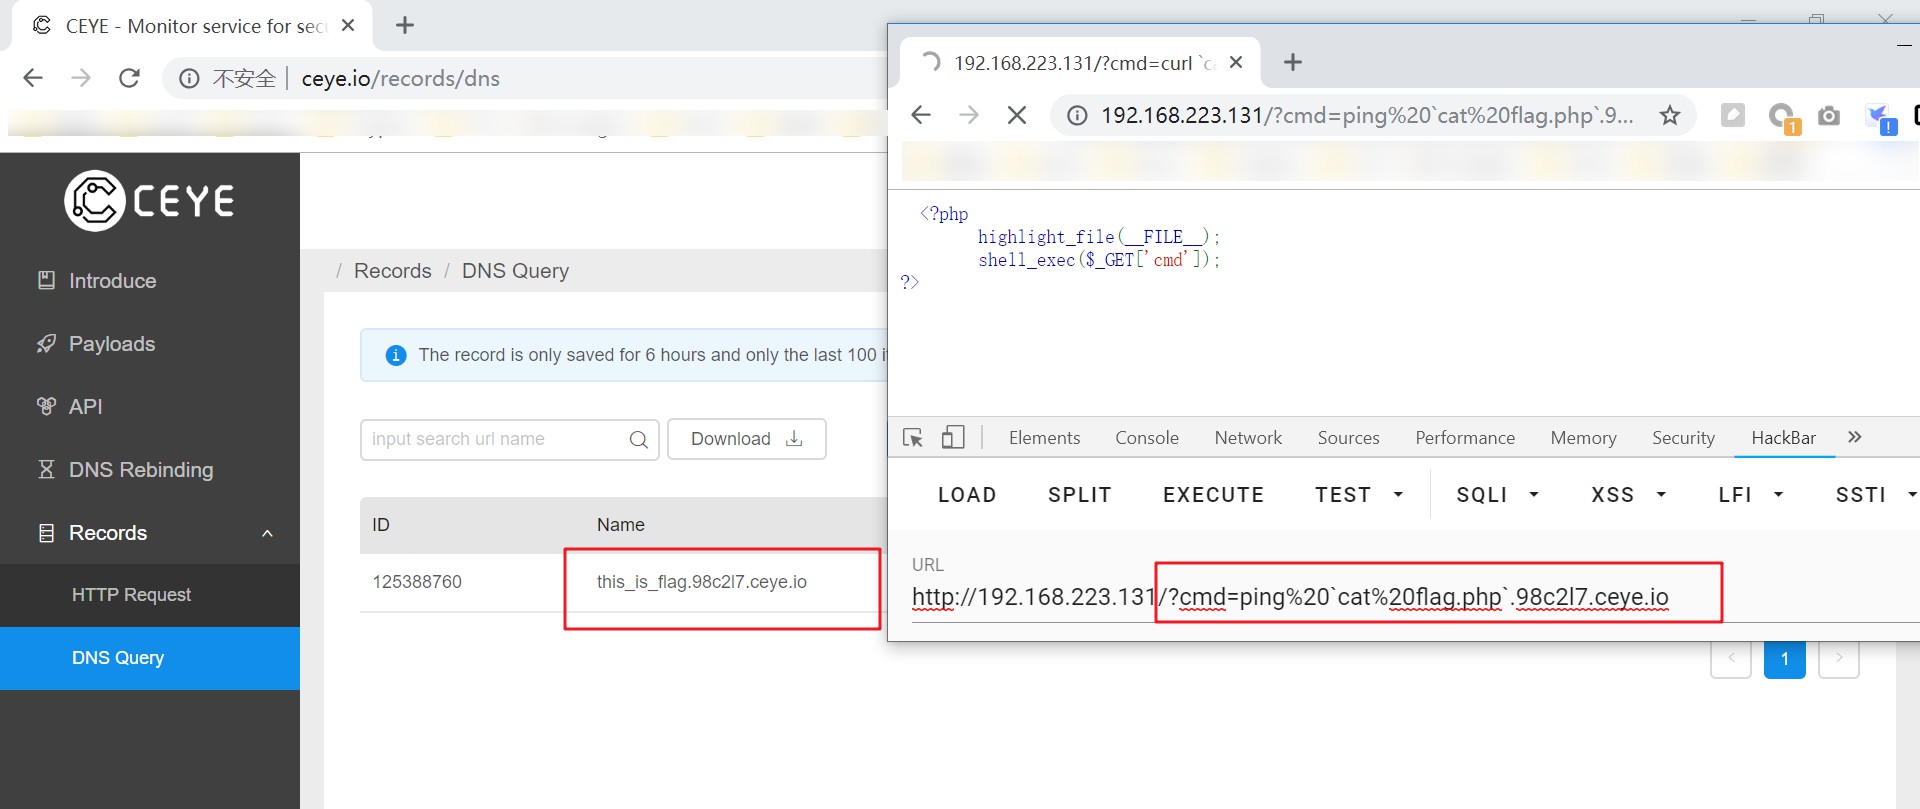Close the CEYE Monitor service tab
This screenshot has height=809, width=1920.
(x=348, y=25)
